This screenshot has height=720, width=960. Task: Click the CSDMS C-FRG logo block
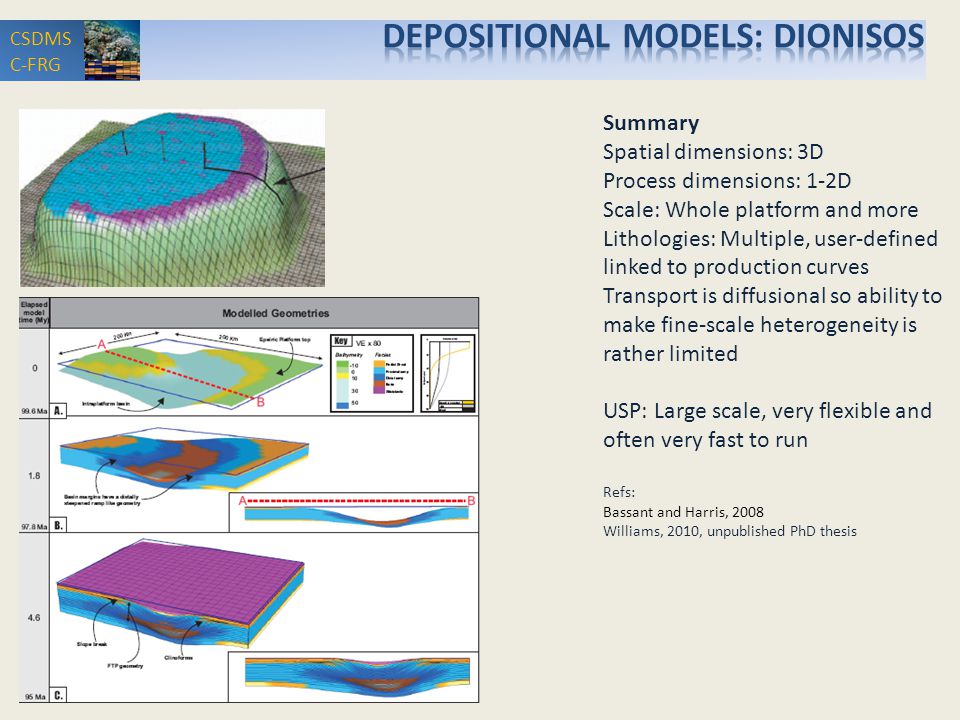42,51
